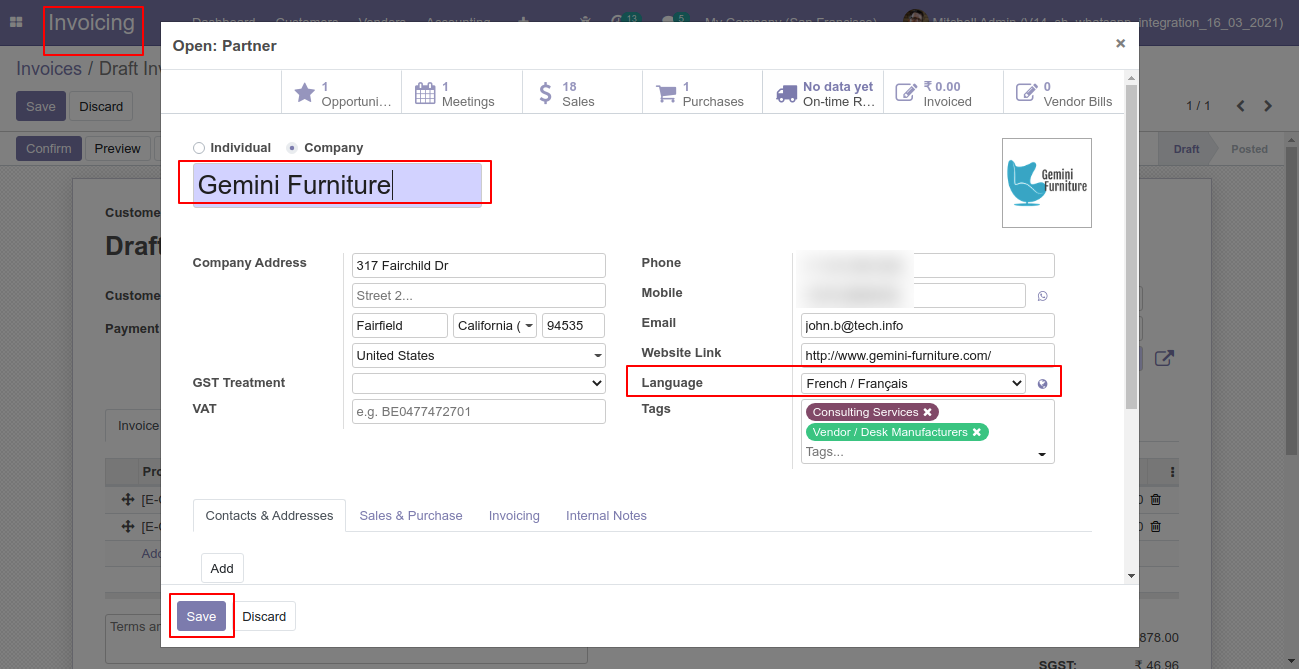
Task: Click the Draft status stage
Action: [x=1186, y=149]
